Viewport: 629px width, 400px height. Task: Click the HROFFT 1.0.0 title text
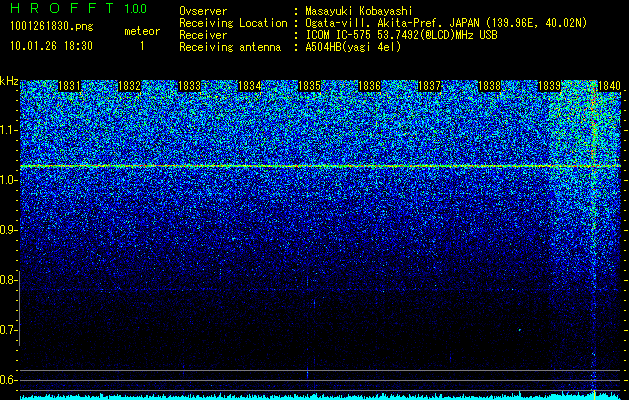pyautogui.click(x=78, y=8)
